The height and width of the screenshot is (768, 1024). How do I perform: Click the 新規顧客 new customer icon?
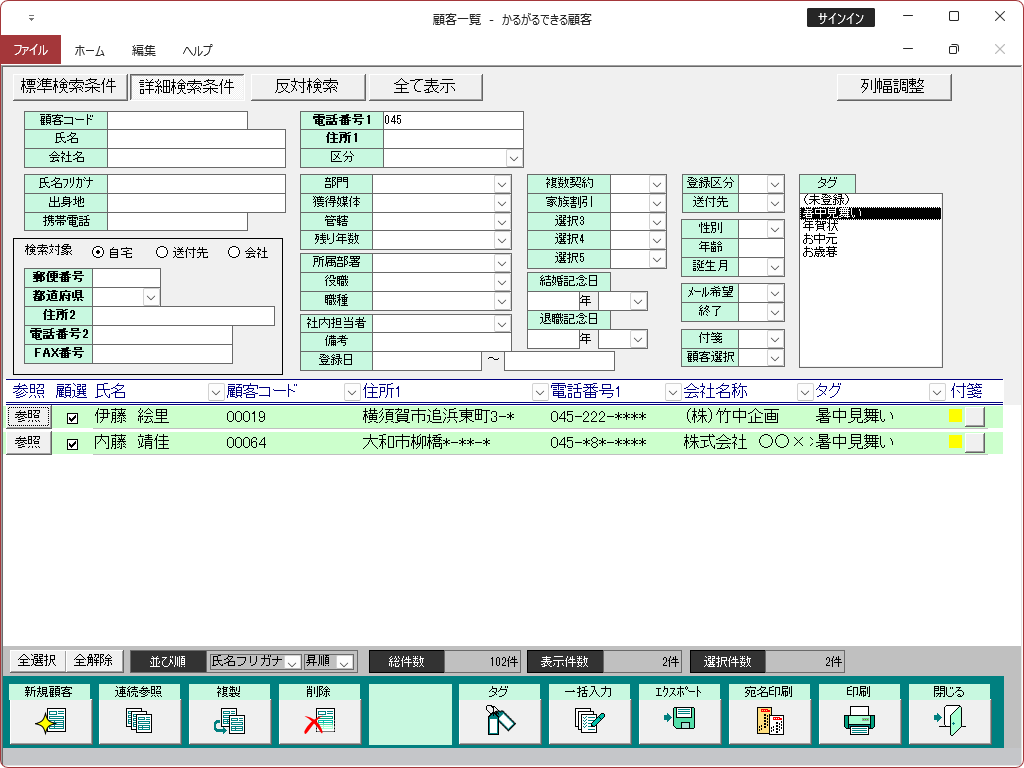coord(50,720)
